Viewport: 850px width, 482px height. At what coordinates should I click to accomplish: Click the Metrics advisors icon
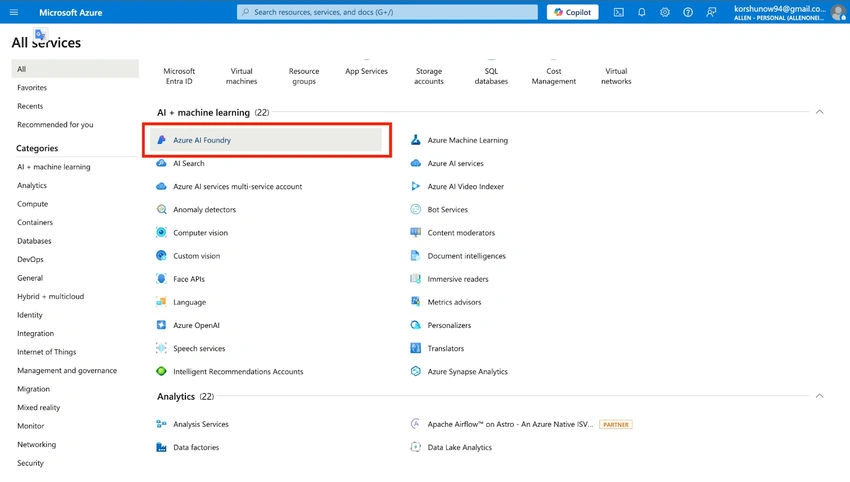tap(416, 302)
